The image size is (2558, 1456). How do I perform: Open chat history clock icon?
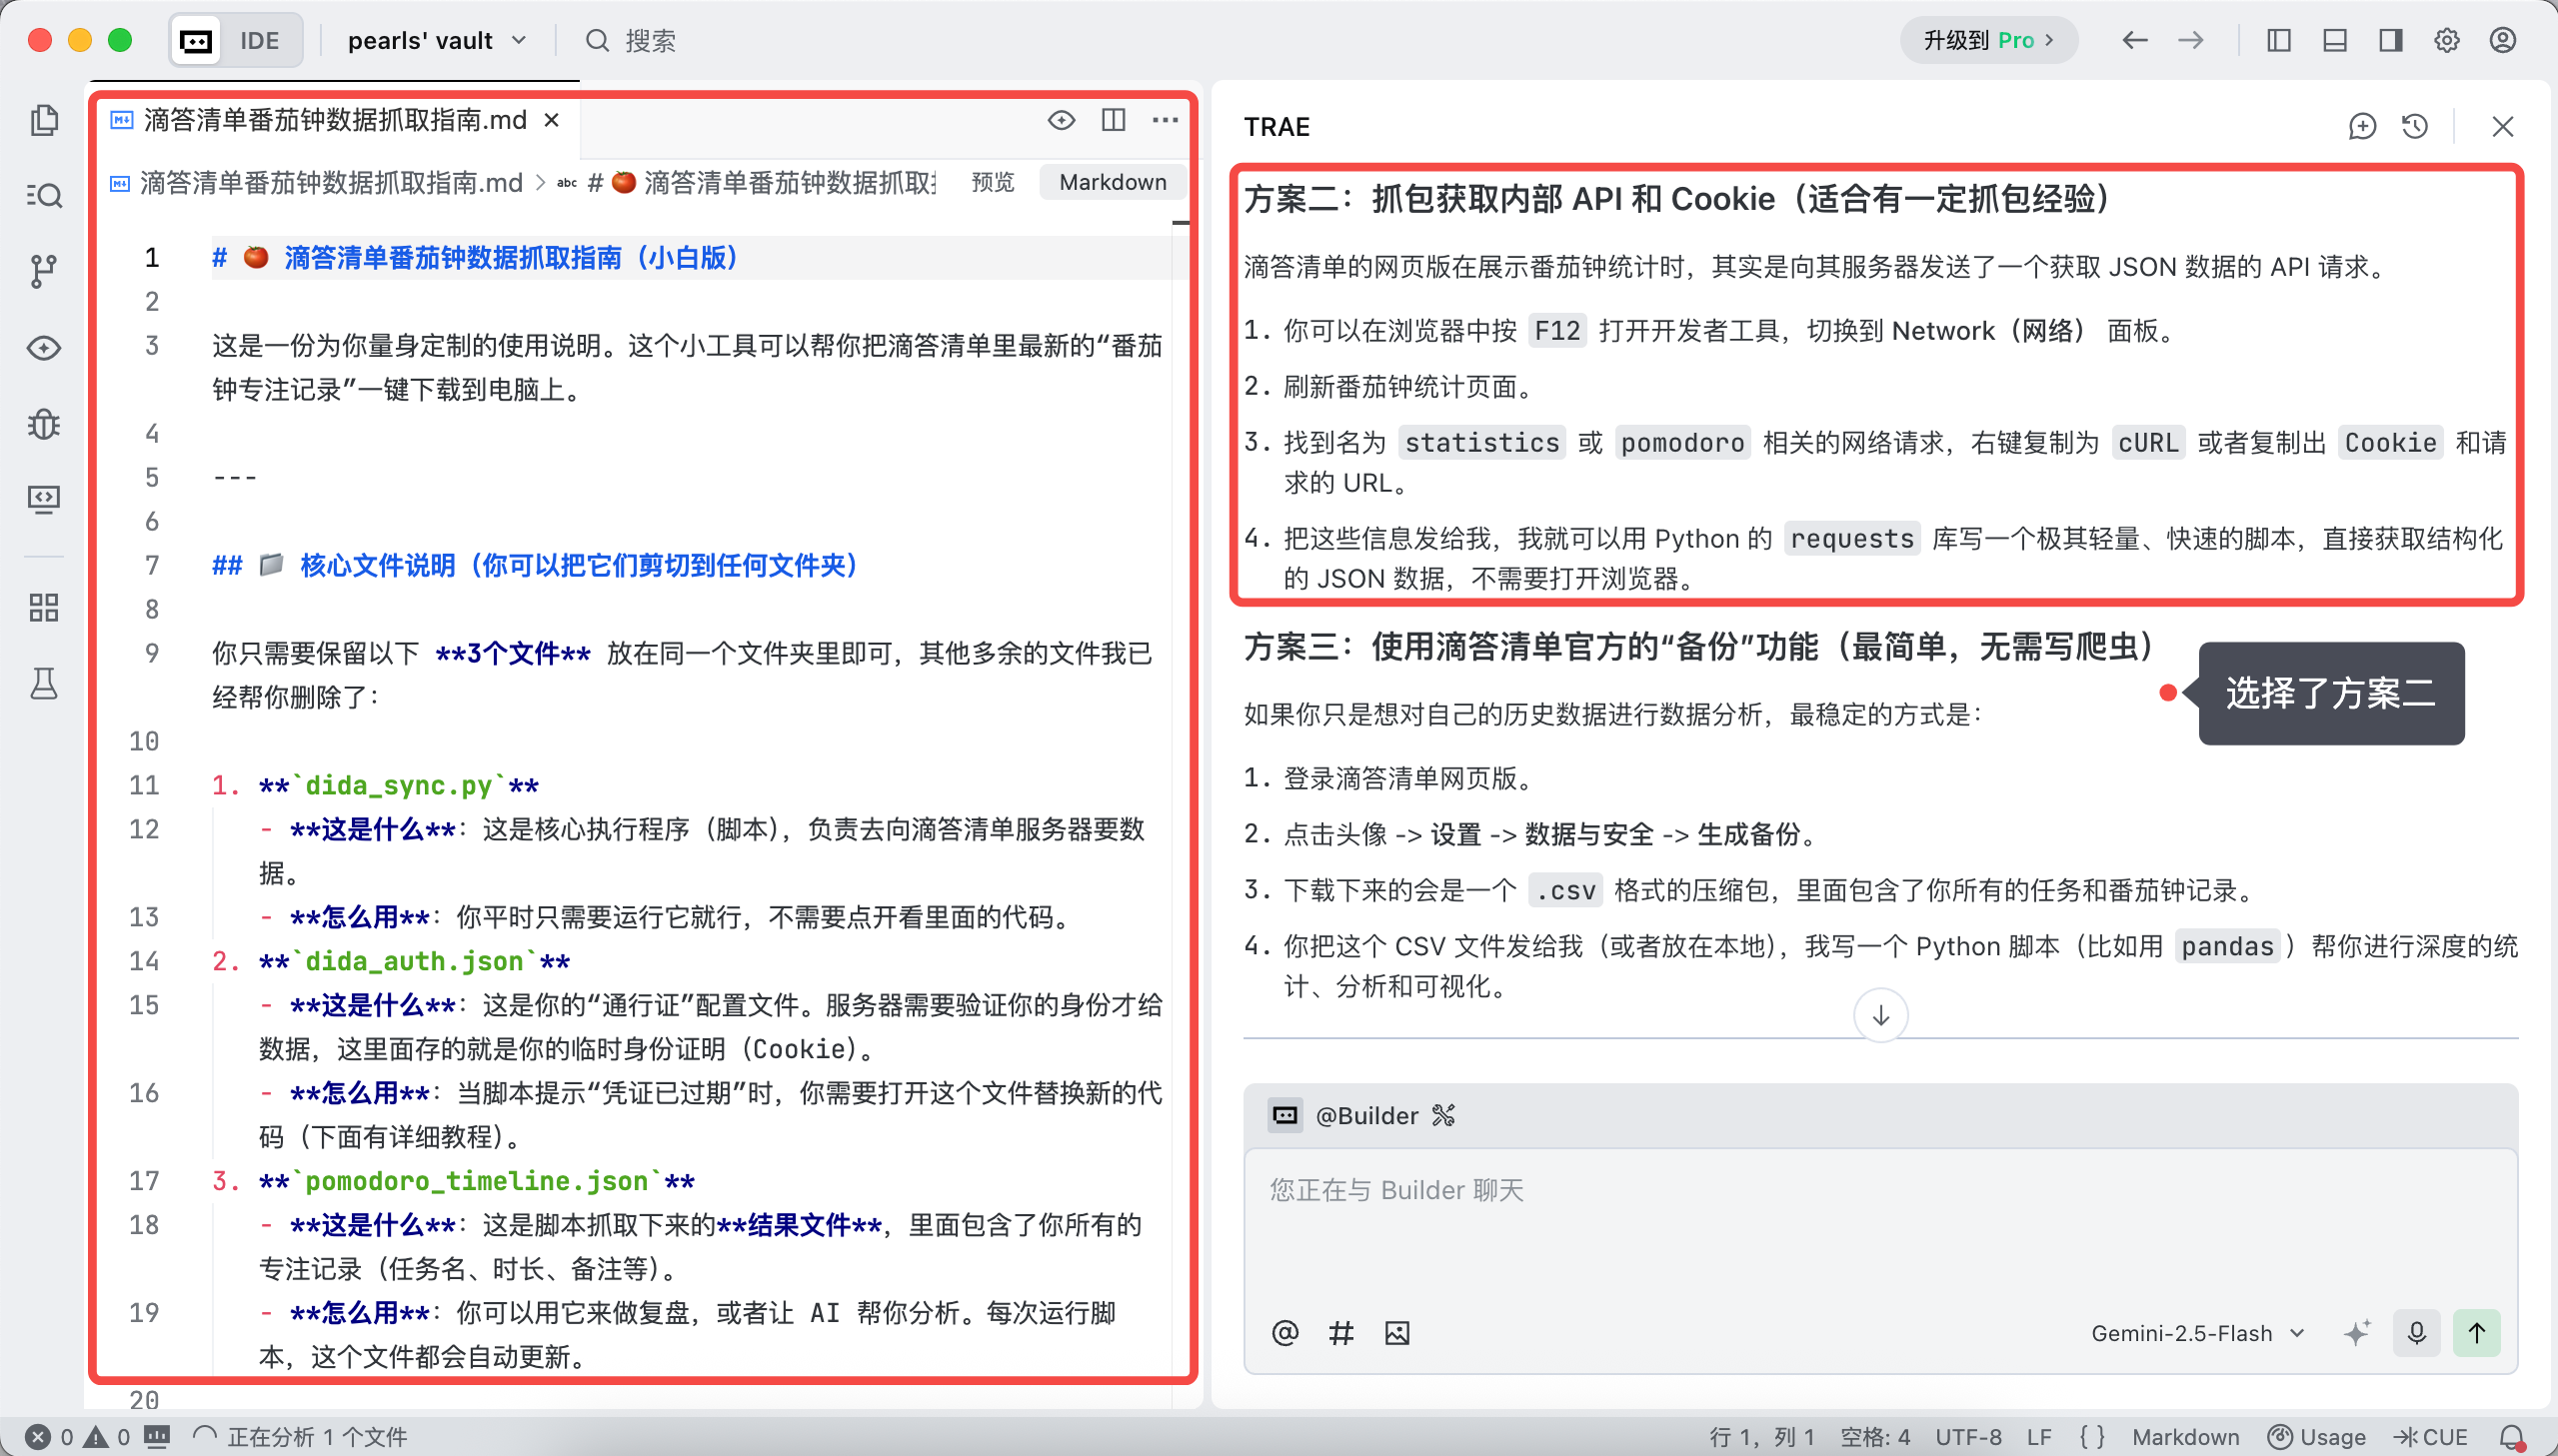coord(2415,127)
